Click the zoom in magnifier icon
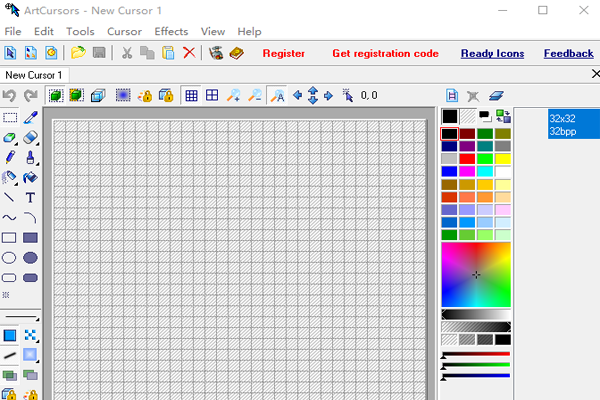This screenshot has height=400, width=600. [234, 96]
